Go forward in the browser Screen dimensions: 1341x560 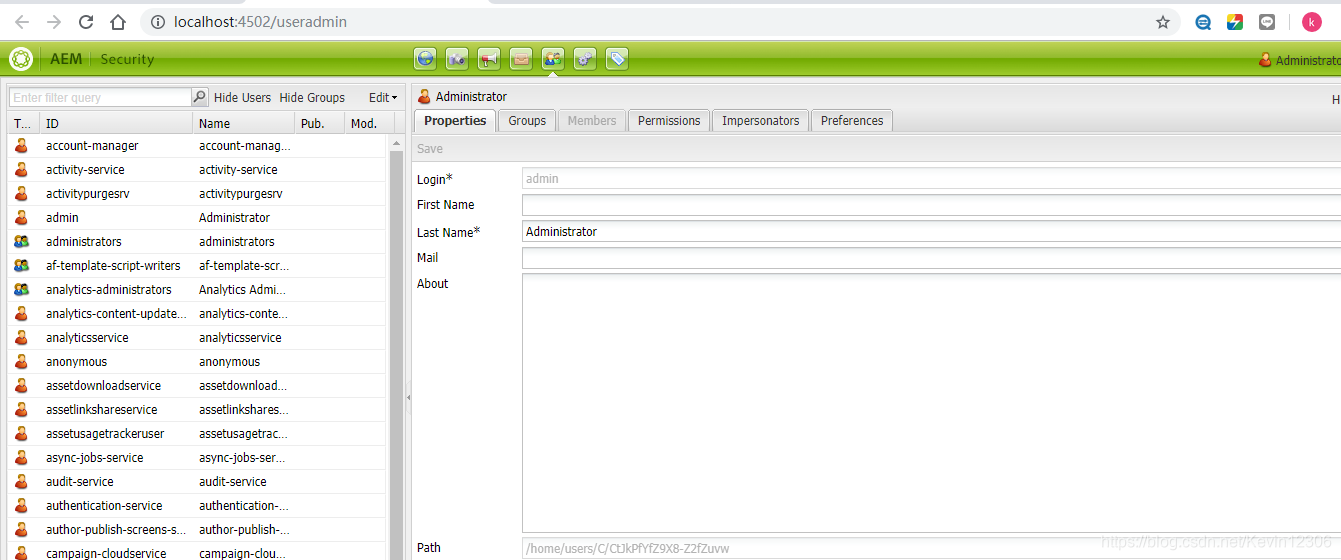tap(54, 22)
